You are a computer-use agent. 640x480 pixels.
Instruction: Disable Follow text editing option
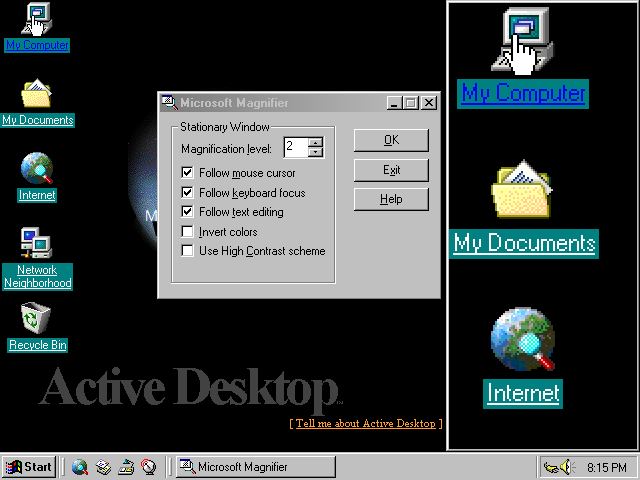click(187, 212)
